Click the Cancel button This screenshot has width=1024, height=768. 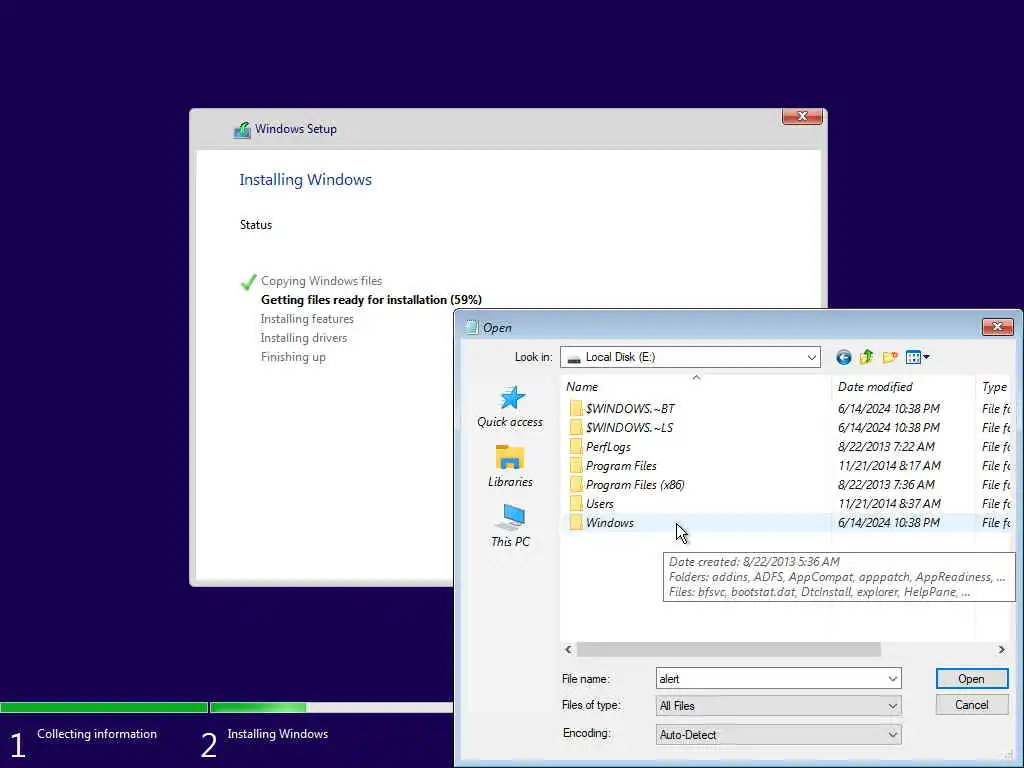coord(972,705)
